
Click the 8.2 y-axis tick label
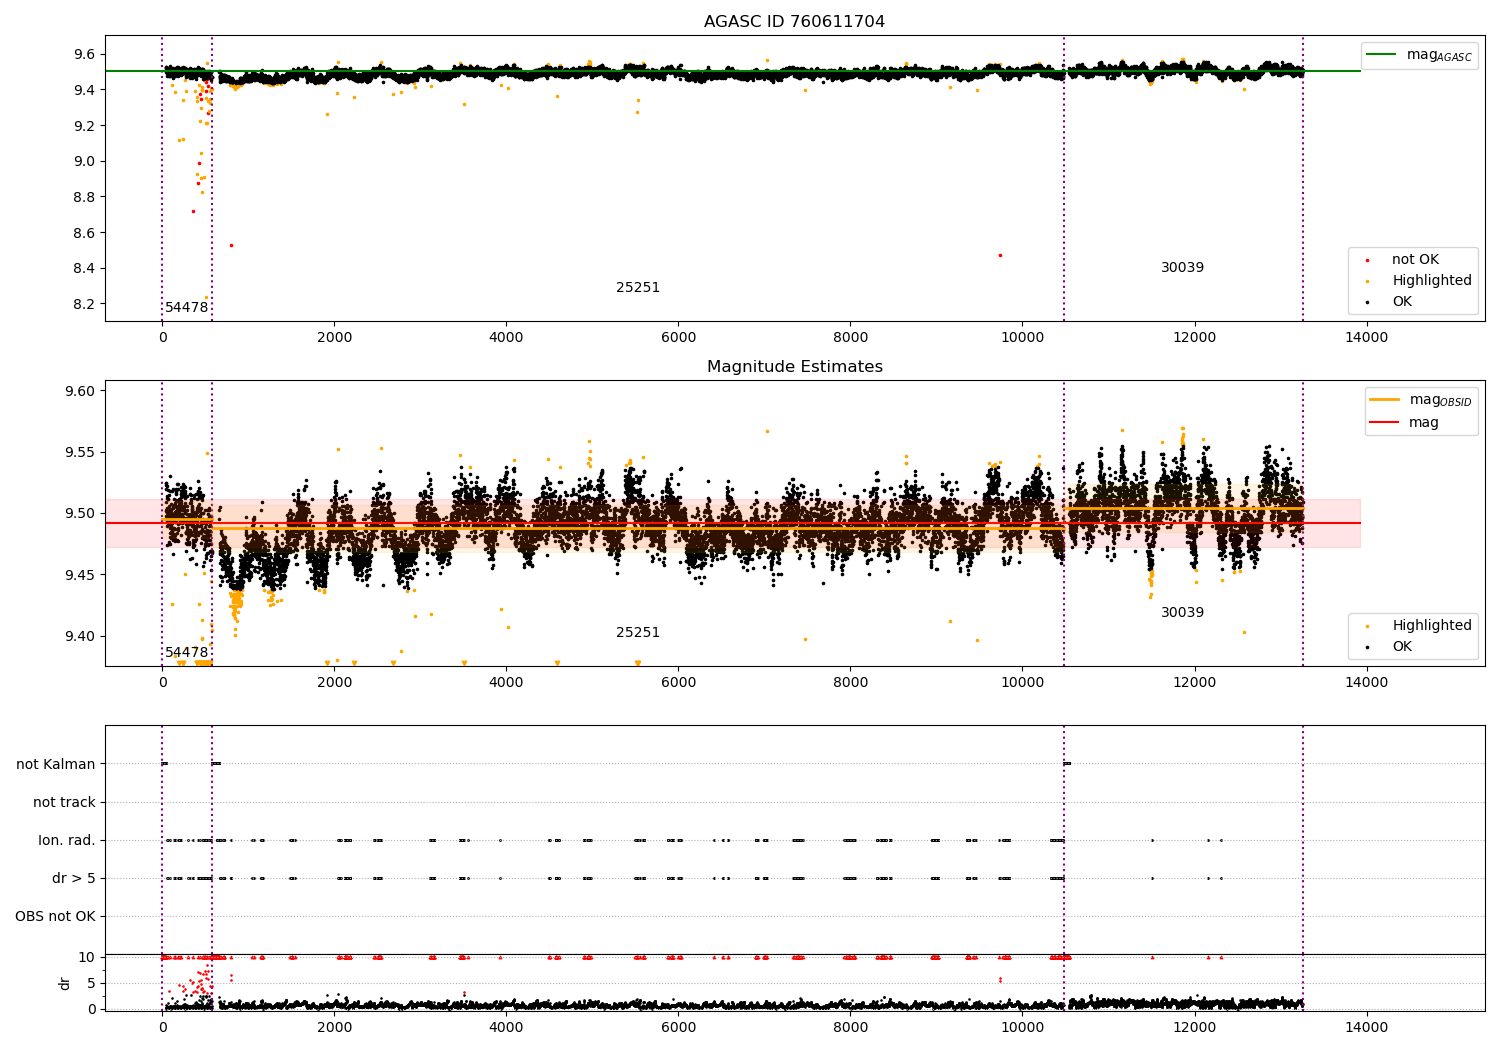(x=86, y=304)
